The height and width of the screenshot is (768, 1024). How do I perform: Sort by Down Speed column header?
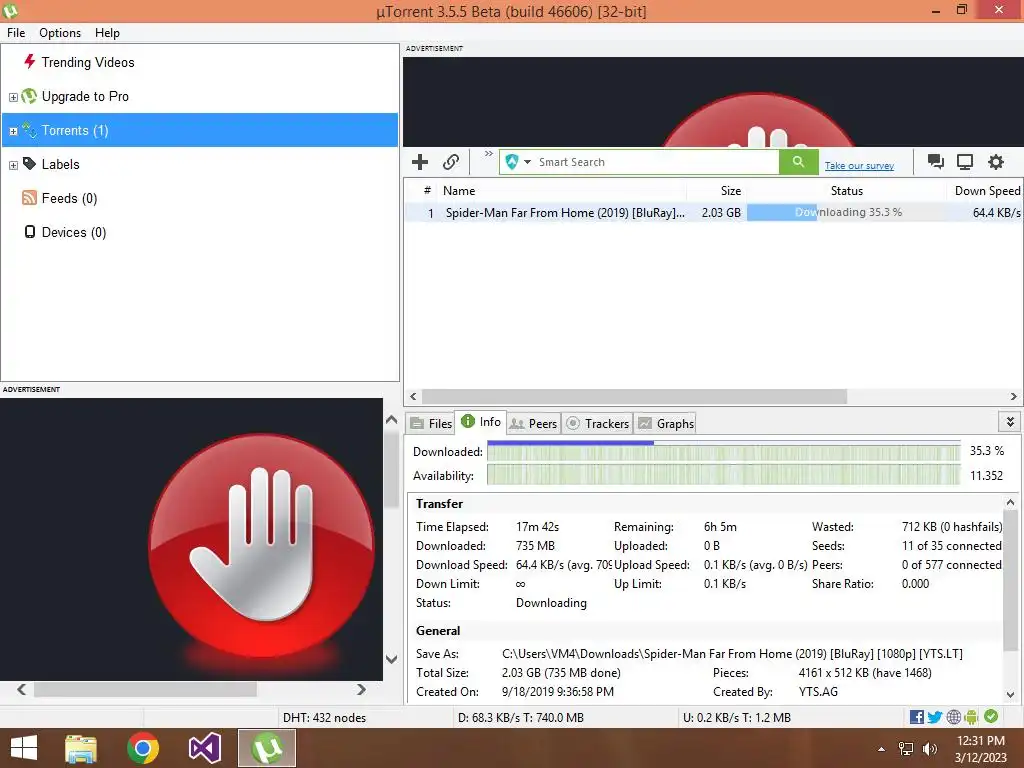(x=987, y=191)
